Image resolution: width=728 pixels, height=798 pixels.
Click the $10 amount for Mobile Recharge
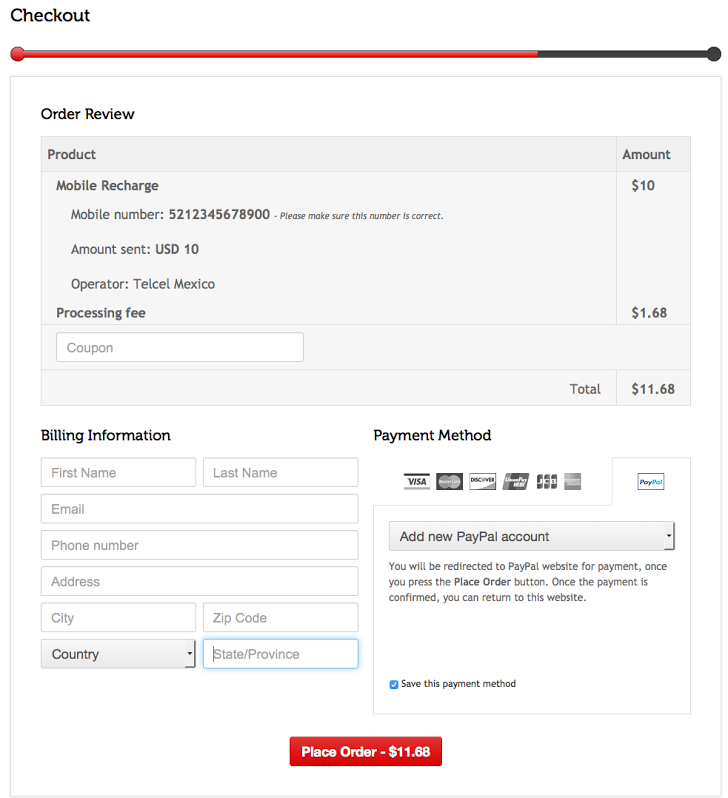tap(643, 185)
